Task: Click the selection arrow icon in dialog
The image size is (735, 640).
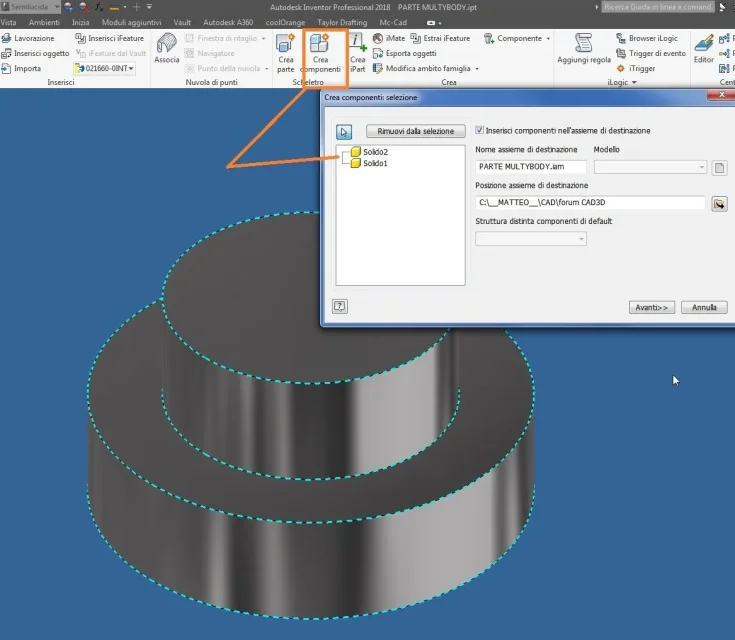Action: pyautogui.click(x=344, y=132)
